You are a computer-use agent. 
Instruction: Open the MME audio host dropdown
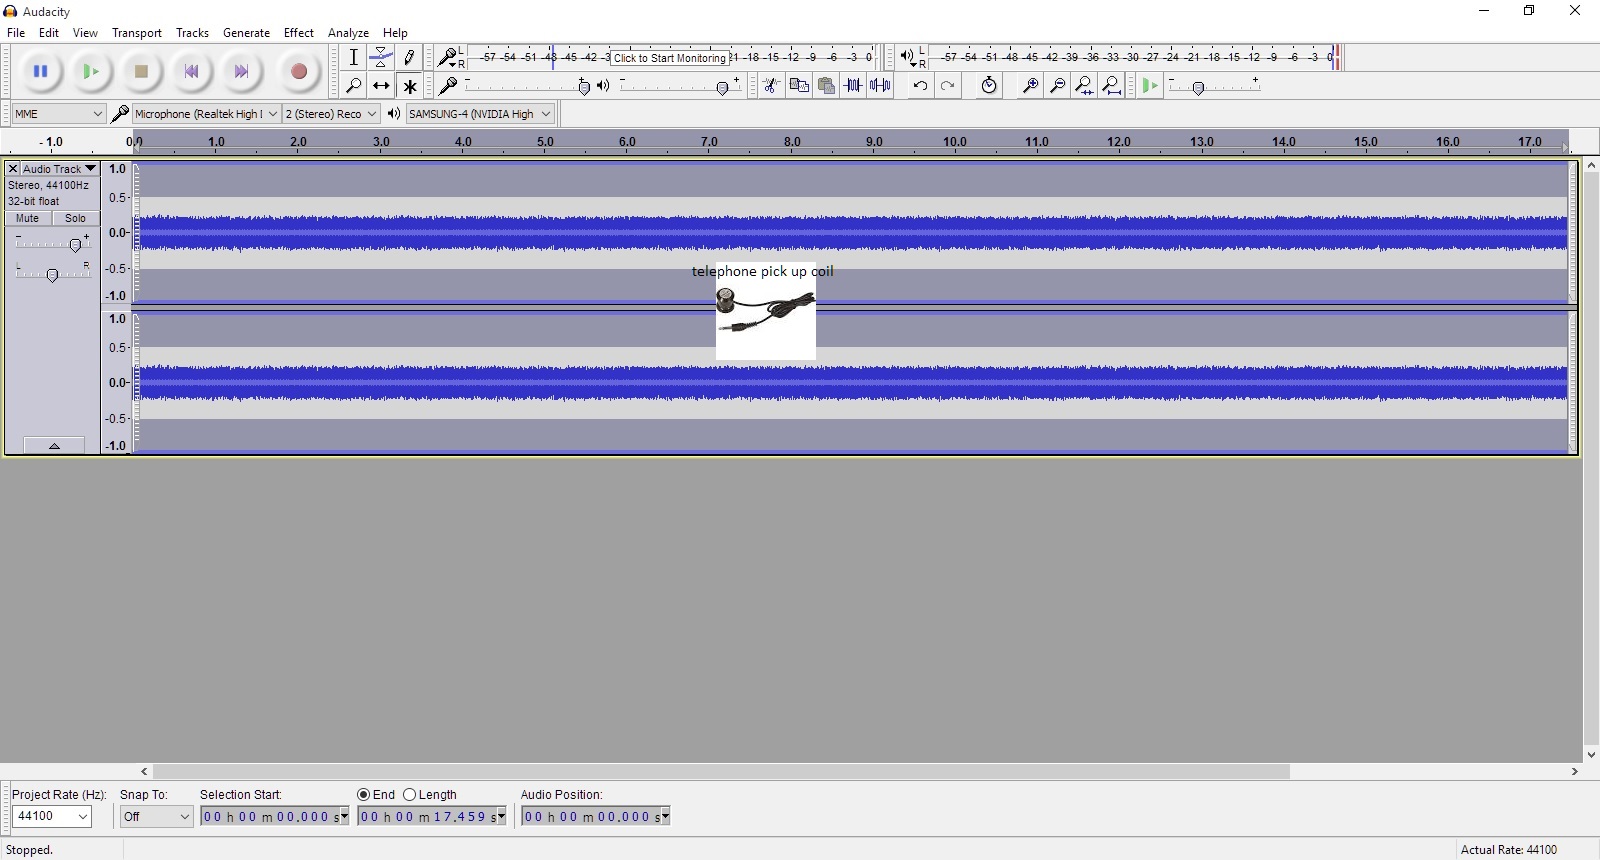(x=59, y=114)
